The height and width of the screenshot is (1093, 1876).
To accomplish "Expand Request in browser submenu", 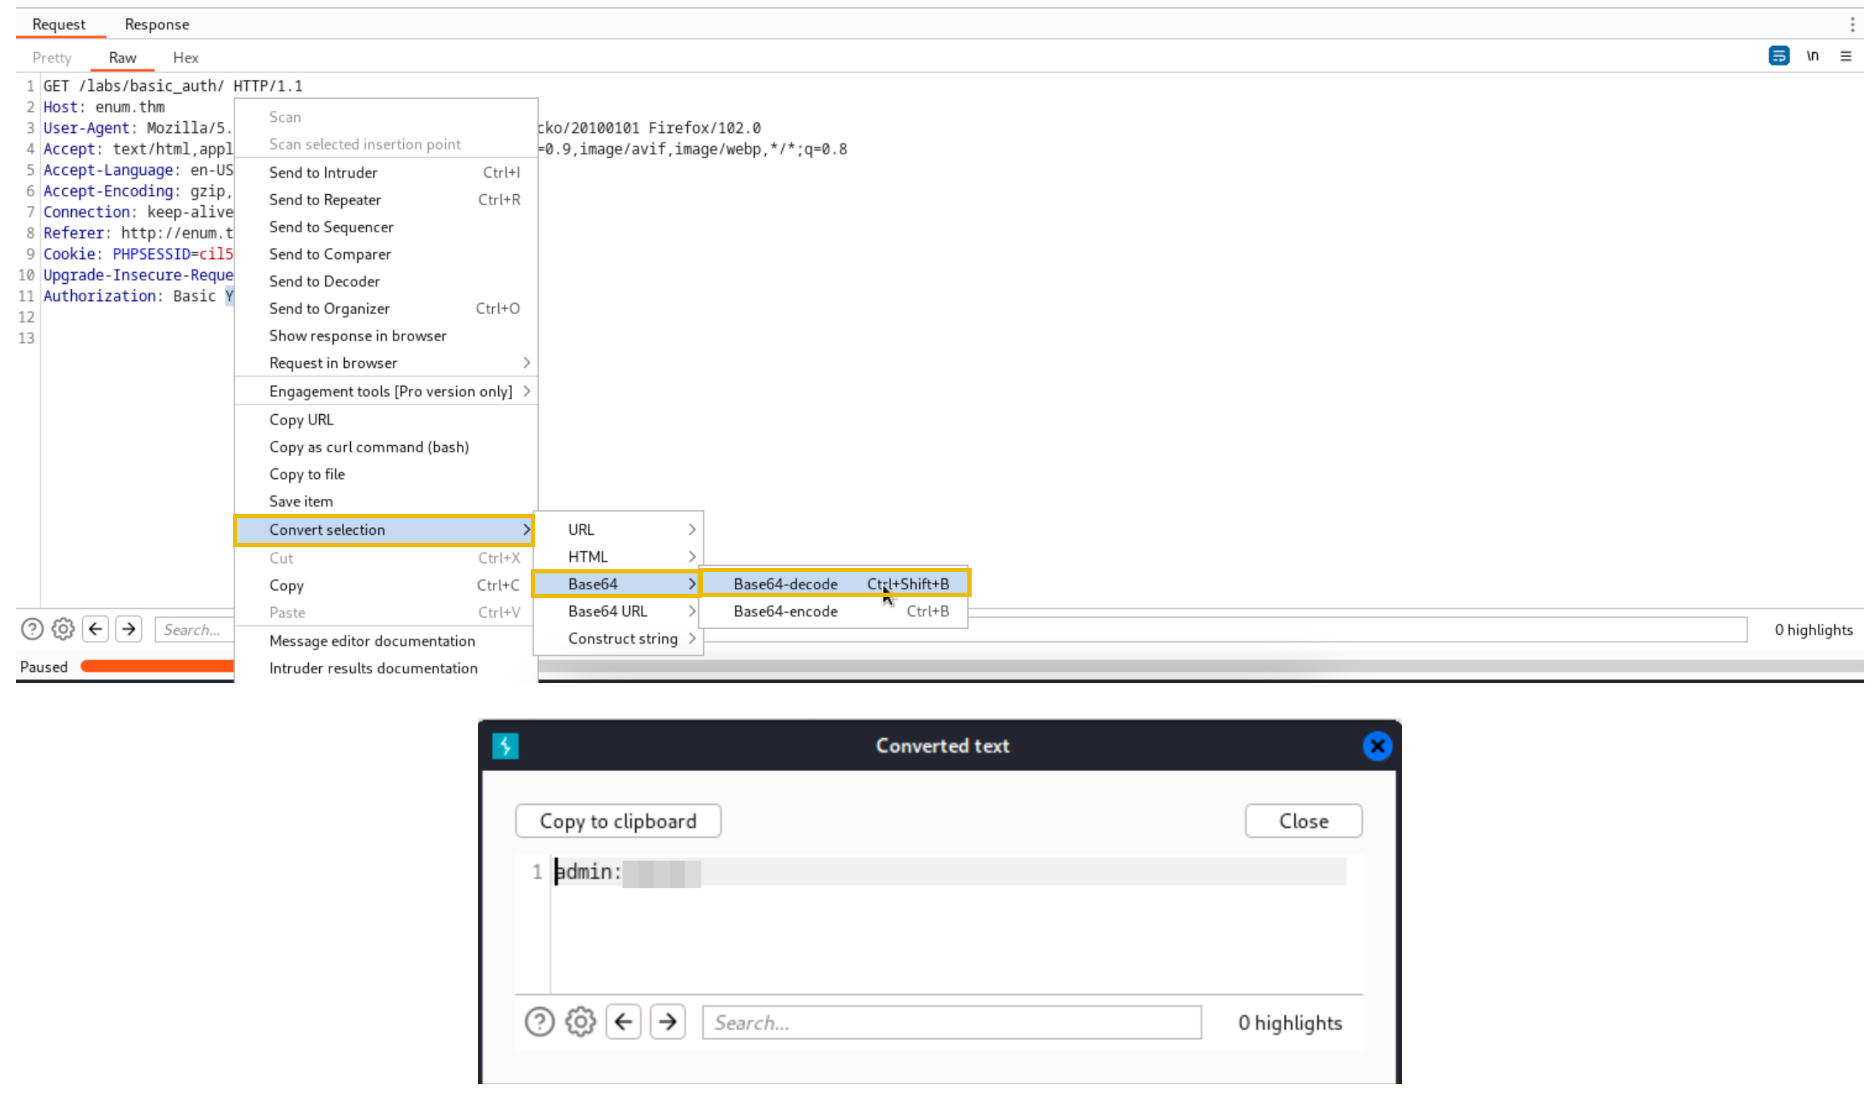I will (386, 362).
